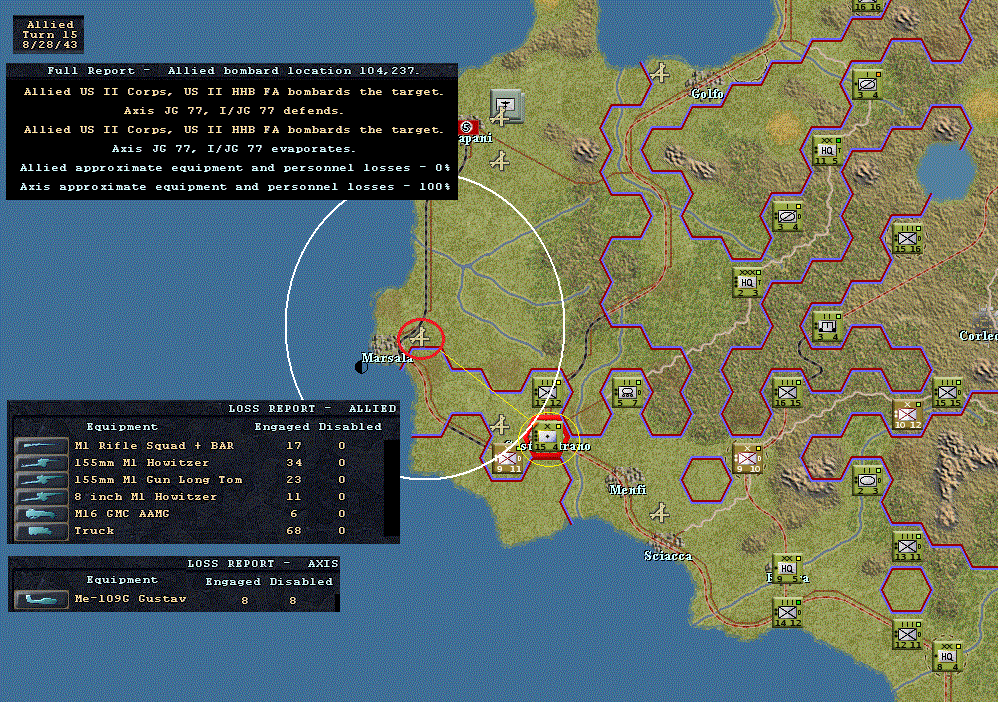
Task: Click the Marsala city label
Action: (387, 358)
